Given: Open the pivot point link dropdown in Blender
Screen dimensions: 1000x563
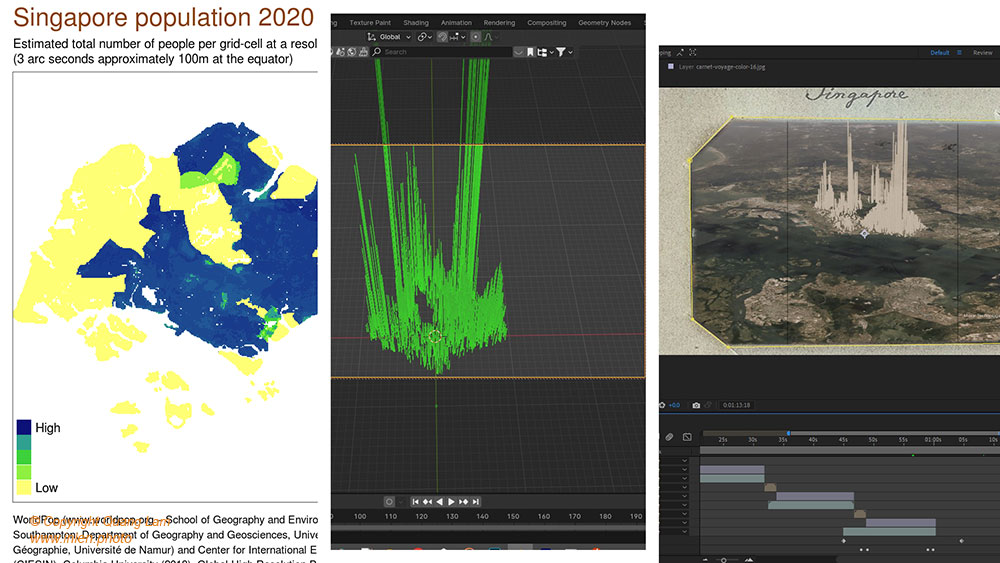Looking at the screenshot, I should (424, 37).
